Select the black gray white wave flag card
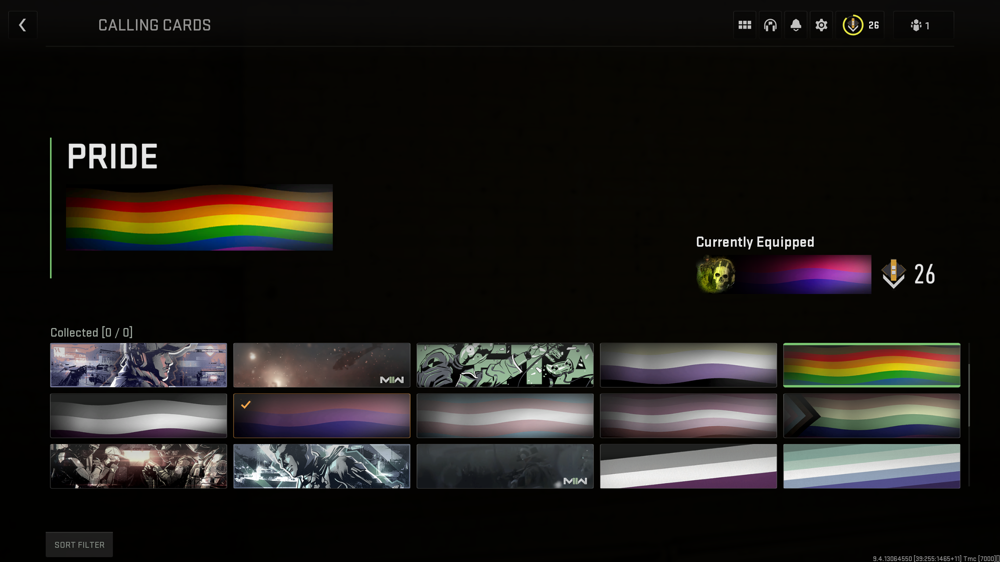This screenshot has width=1000, height=562. (x=138, y=415)
